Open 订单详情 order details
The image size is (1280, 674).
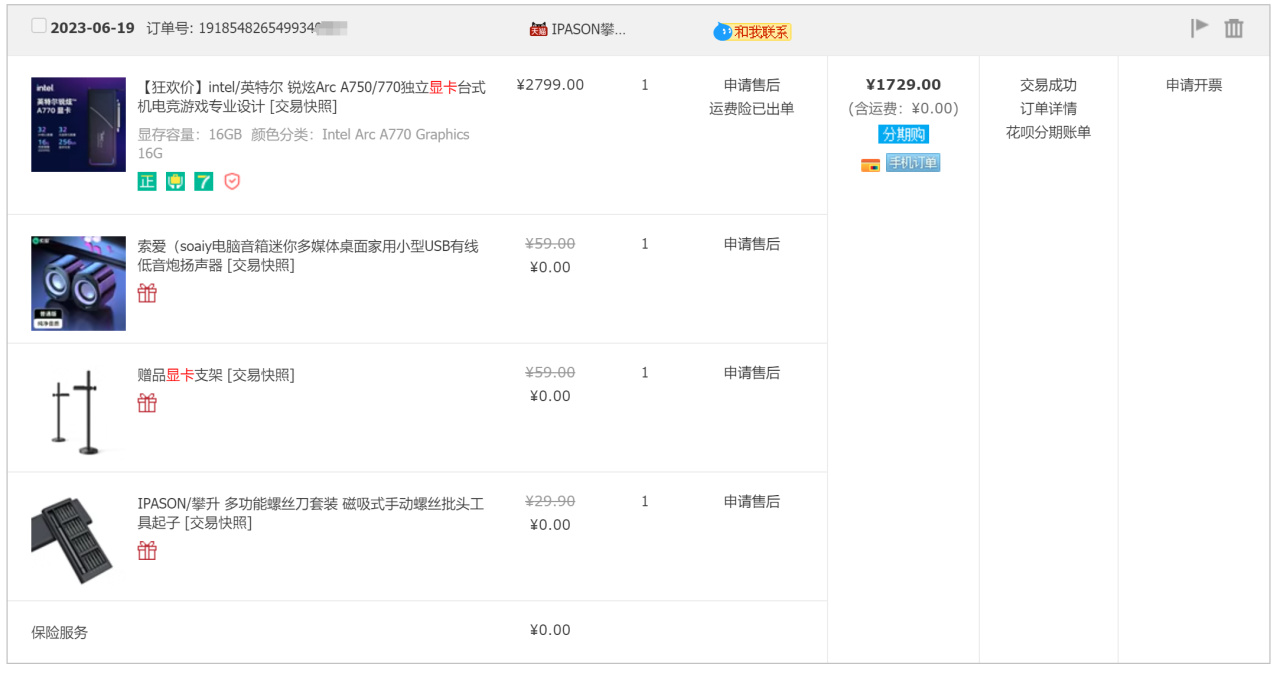tap(1048, 108)
